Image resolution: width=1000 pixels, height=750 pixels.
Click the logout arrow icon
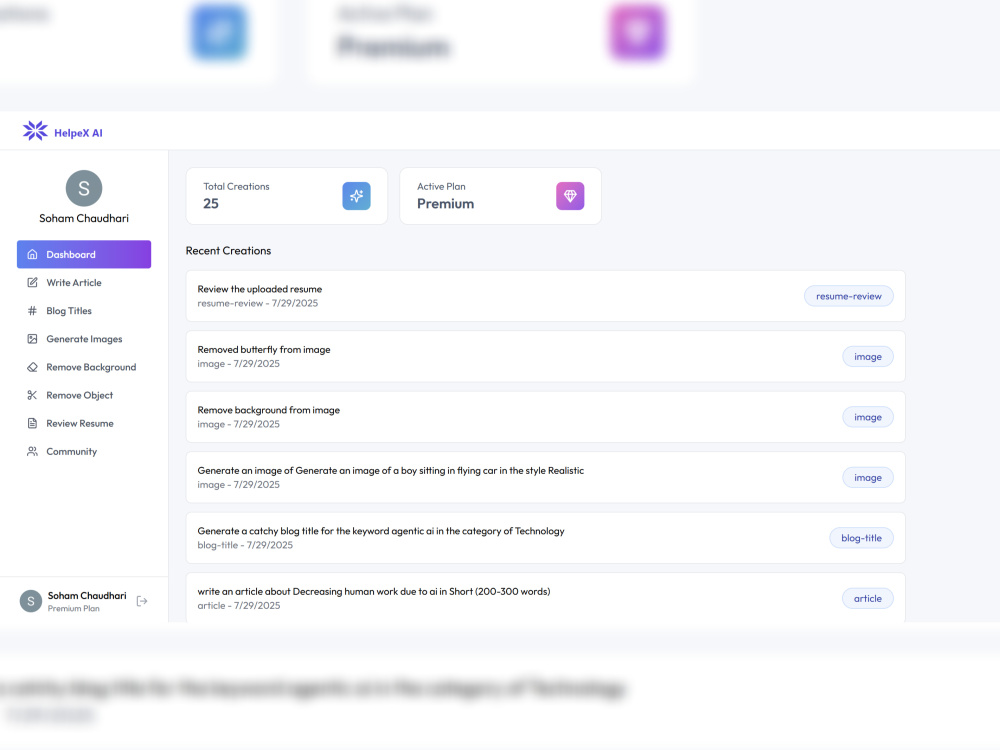[142, 601]
